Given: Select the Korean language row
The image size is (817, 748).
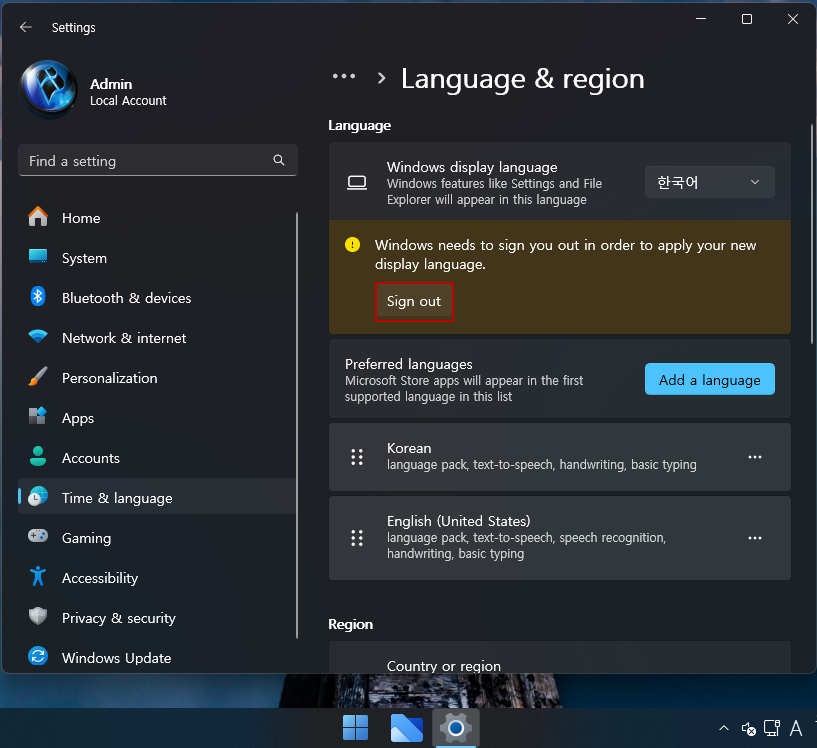Looking at the screenshot, I should (x=560, y=457).
